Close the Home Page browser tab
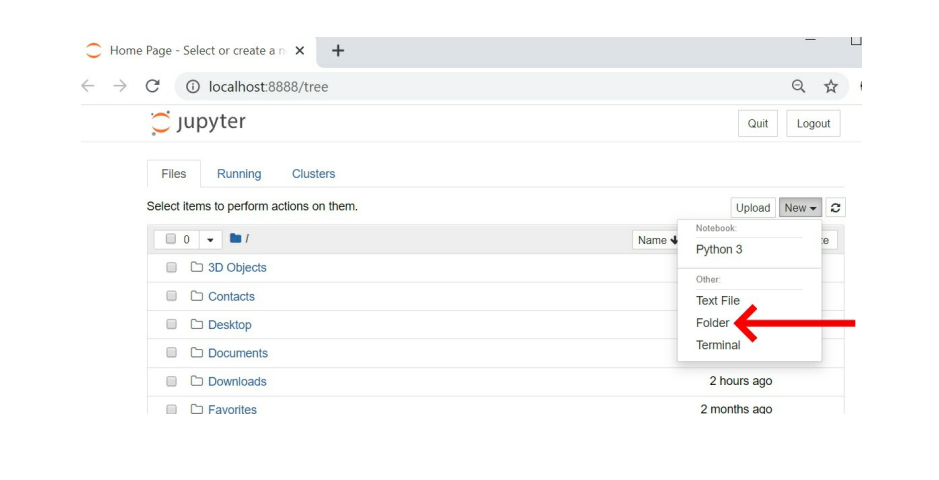 299,51
